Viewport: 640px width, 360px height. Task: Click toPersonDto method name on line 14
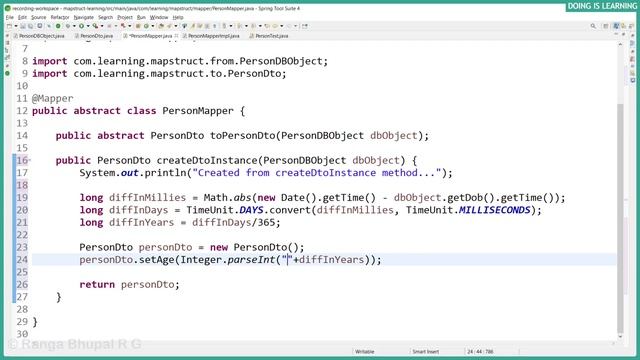(243, 136)
